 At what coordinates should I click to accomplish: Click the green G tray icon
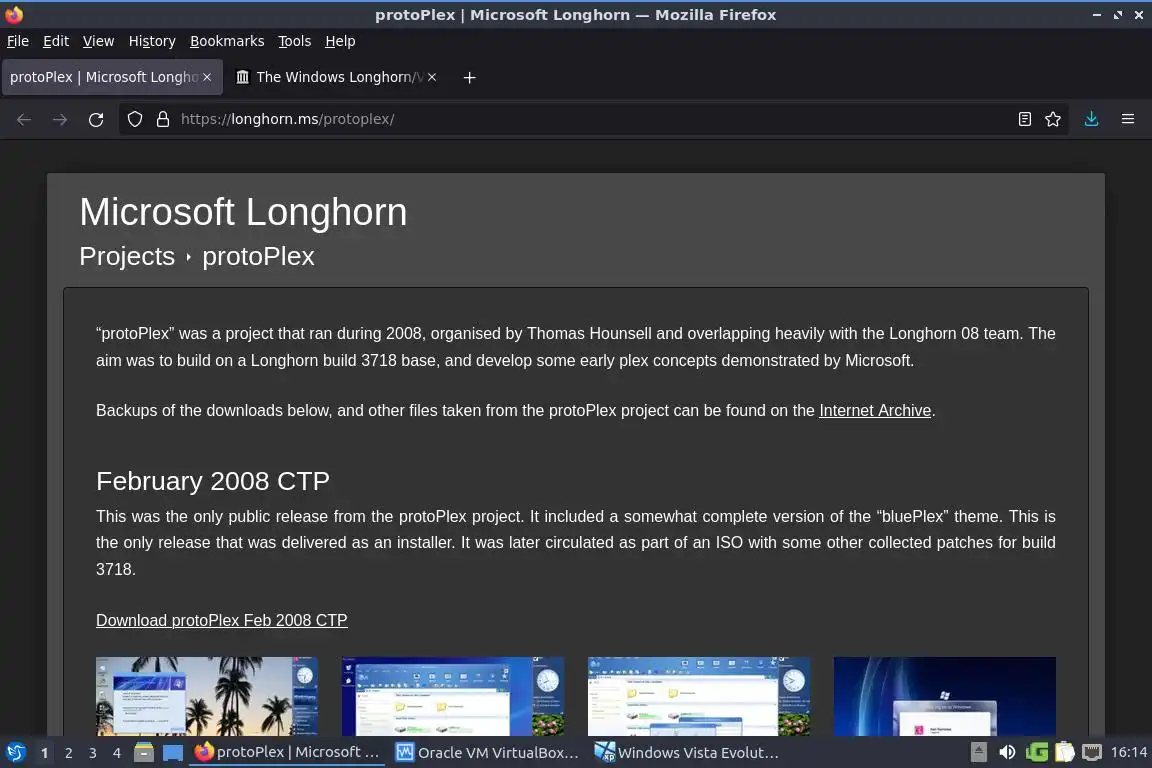coord(1037,753)
